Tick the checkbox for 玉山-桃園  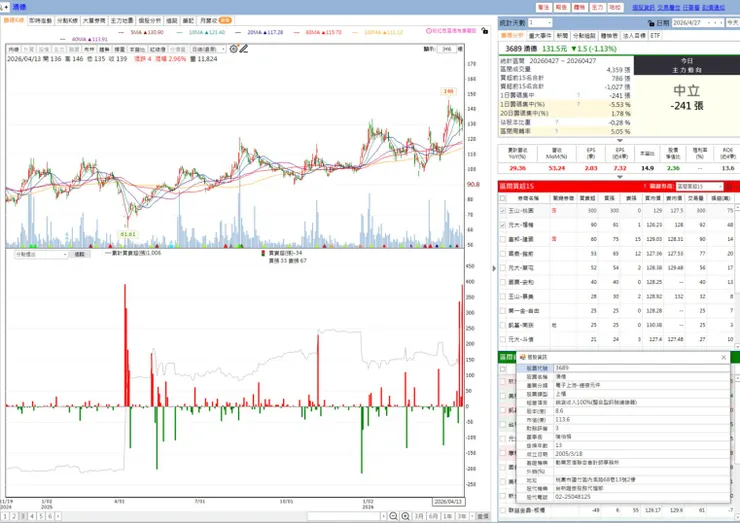pyautogui.click(x=503, y=211)
